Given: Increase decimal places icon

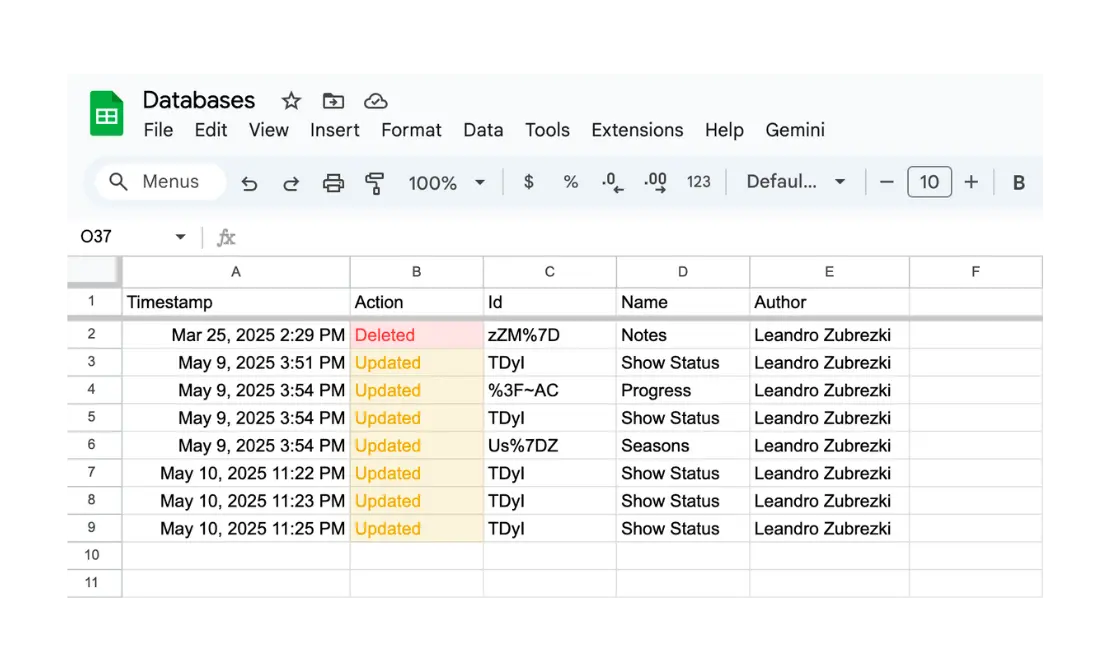Looking at the screenshot, I should click(654, 182).
